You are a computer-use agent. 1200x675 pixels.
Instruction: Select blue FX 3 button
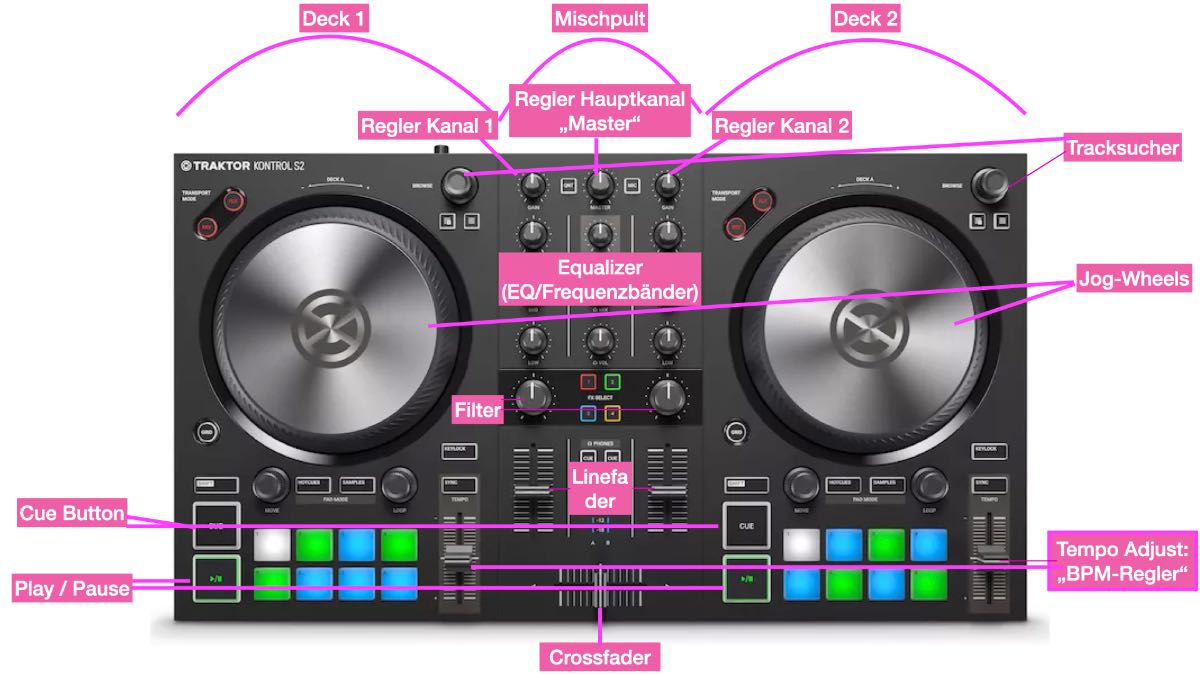(x=588, y=413)
